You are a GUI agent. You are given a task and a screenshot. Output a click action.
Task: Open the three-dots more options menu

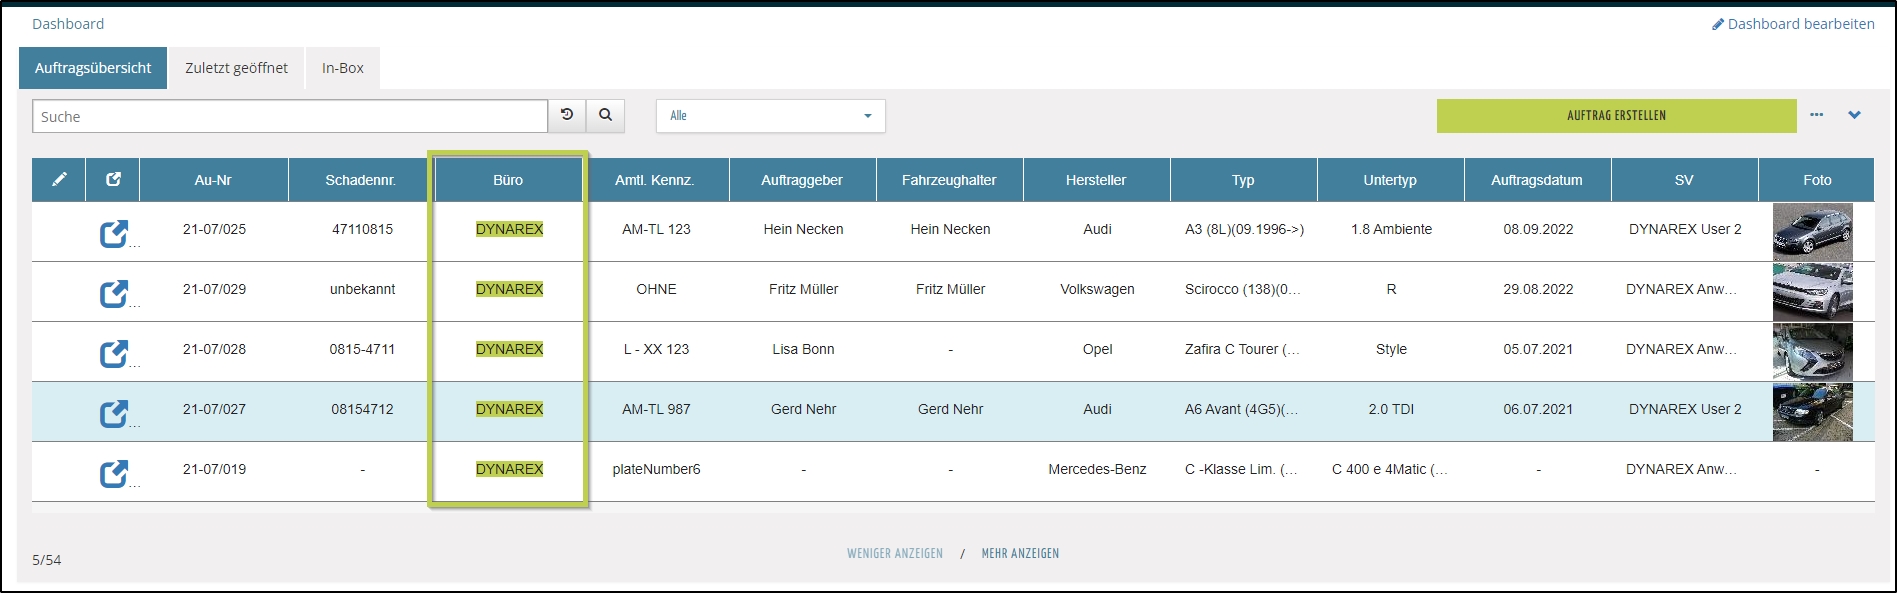1816,115
